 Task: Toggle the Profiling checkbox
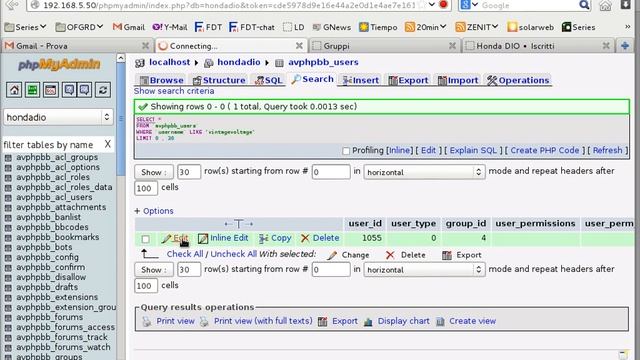tap(346, 151)
